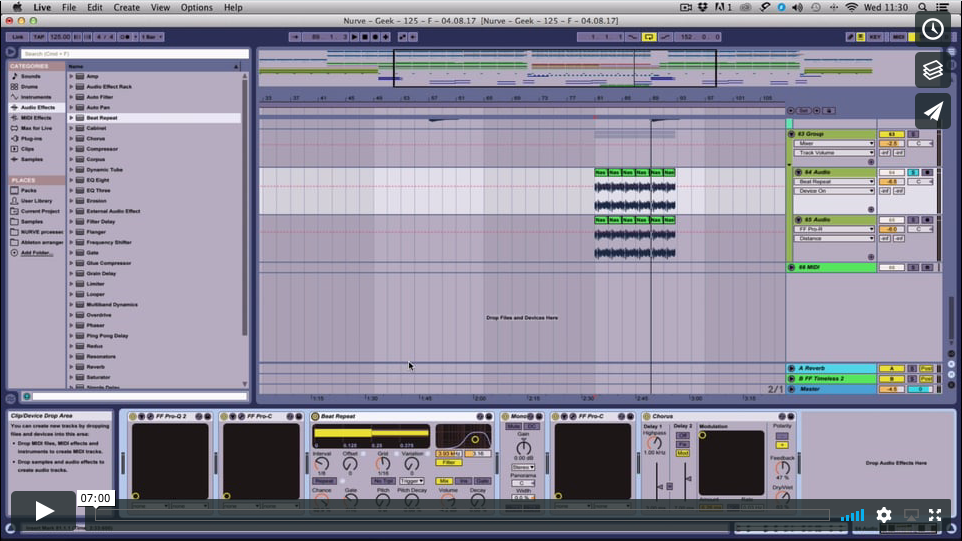962x541 pixels.
Task: Click the Link button in control bar
Action: (x=17, y=37)
